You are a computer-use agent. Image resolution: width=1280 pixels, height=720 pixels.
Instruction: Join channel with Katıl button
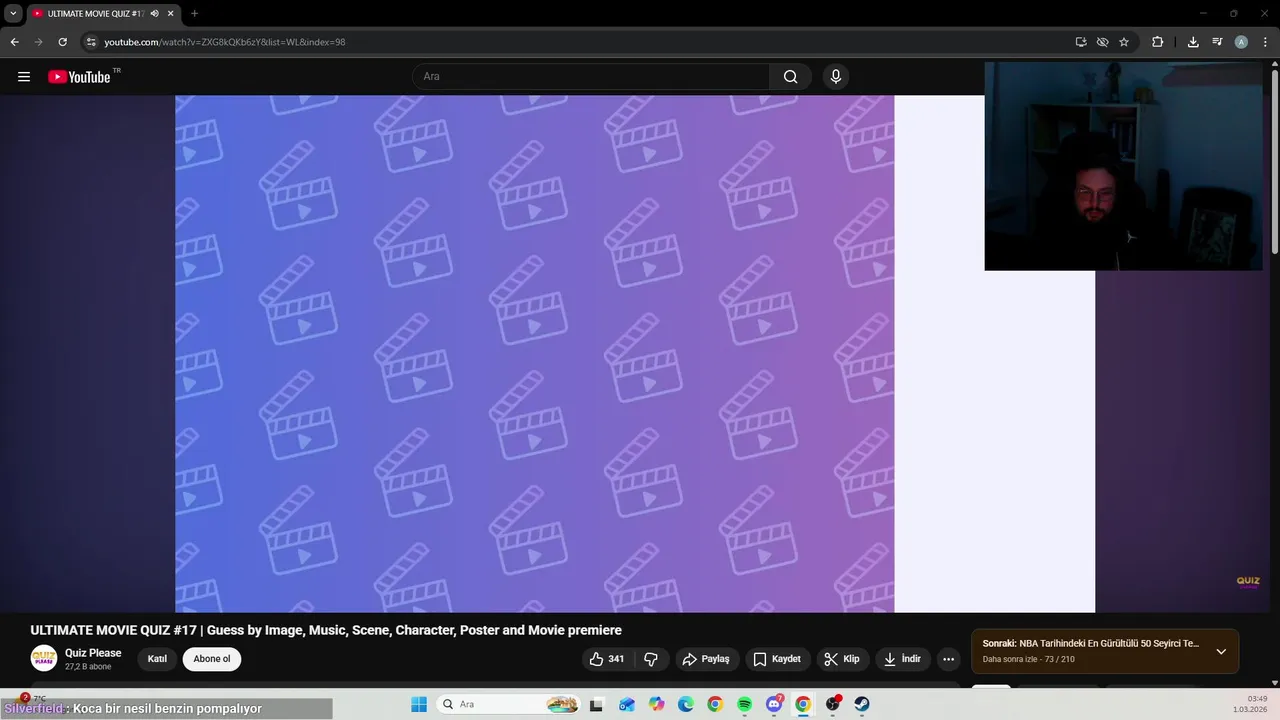(x=157, y=659)
